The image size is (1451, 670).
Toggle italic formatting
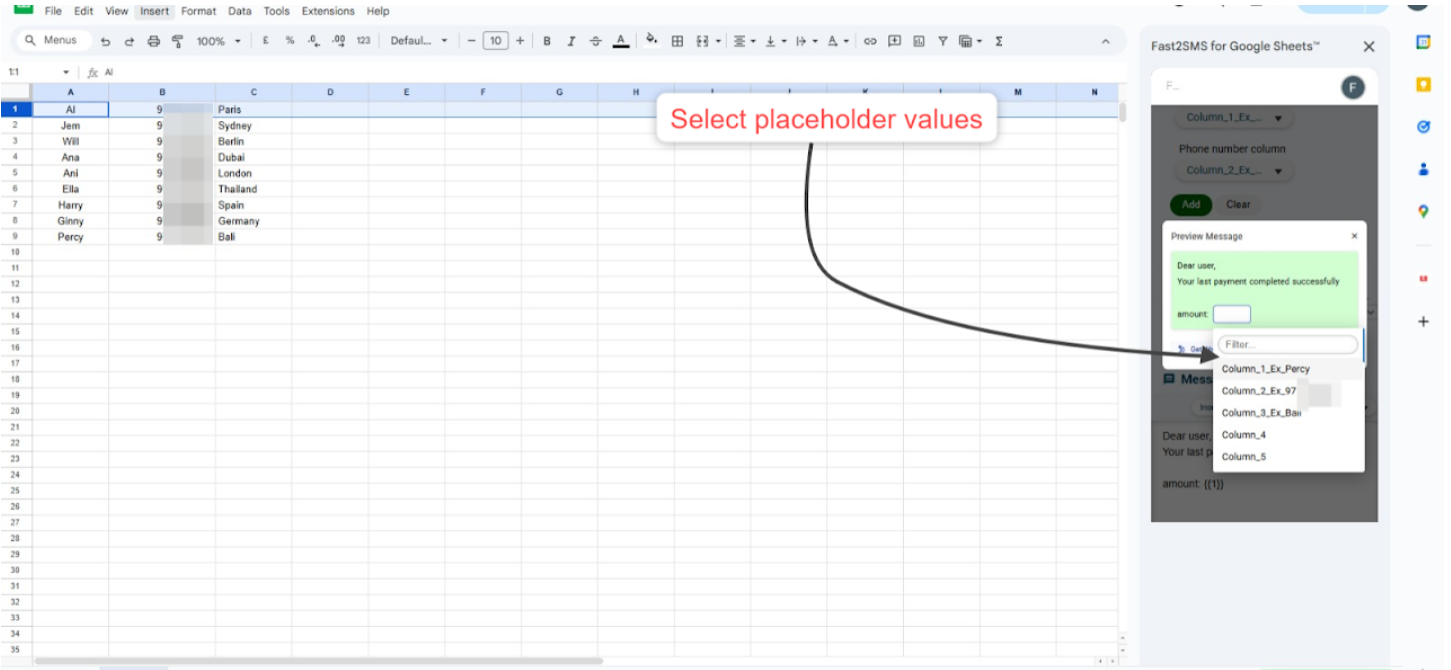tap(571, 41)
